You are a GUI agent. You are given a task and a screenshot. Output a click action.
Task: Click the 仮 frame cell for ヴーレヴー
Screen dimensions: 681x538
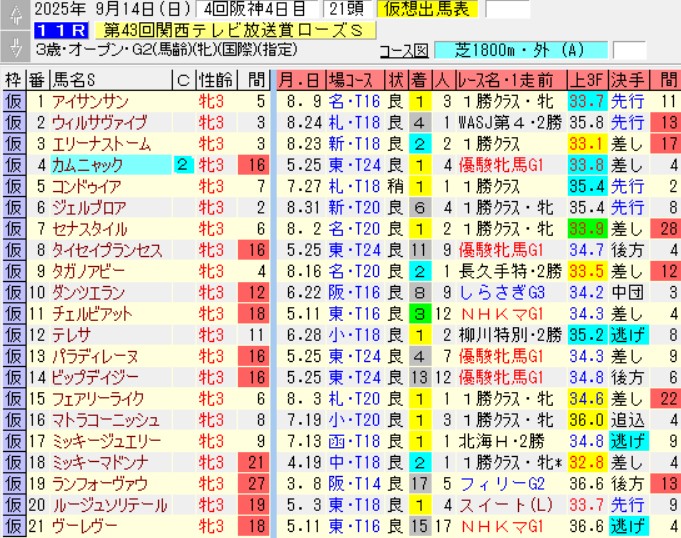pos(13,524)
